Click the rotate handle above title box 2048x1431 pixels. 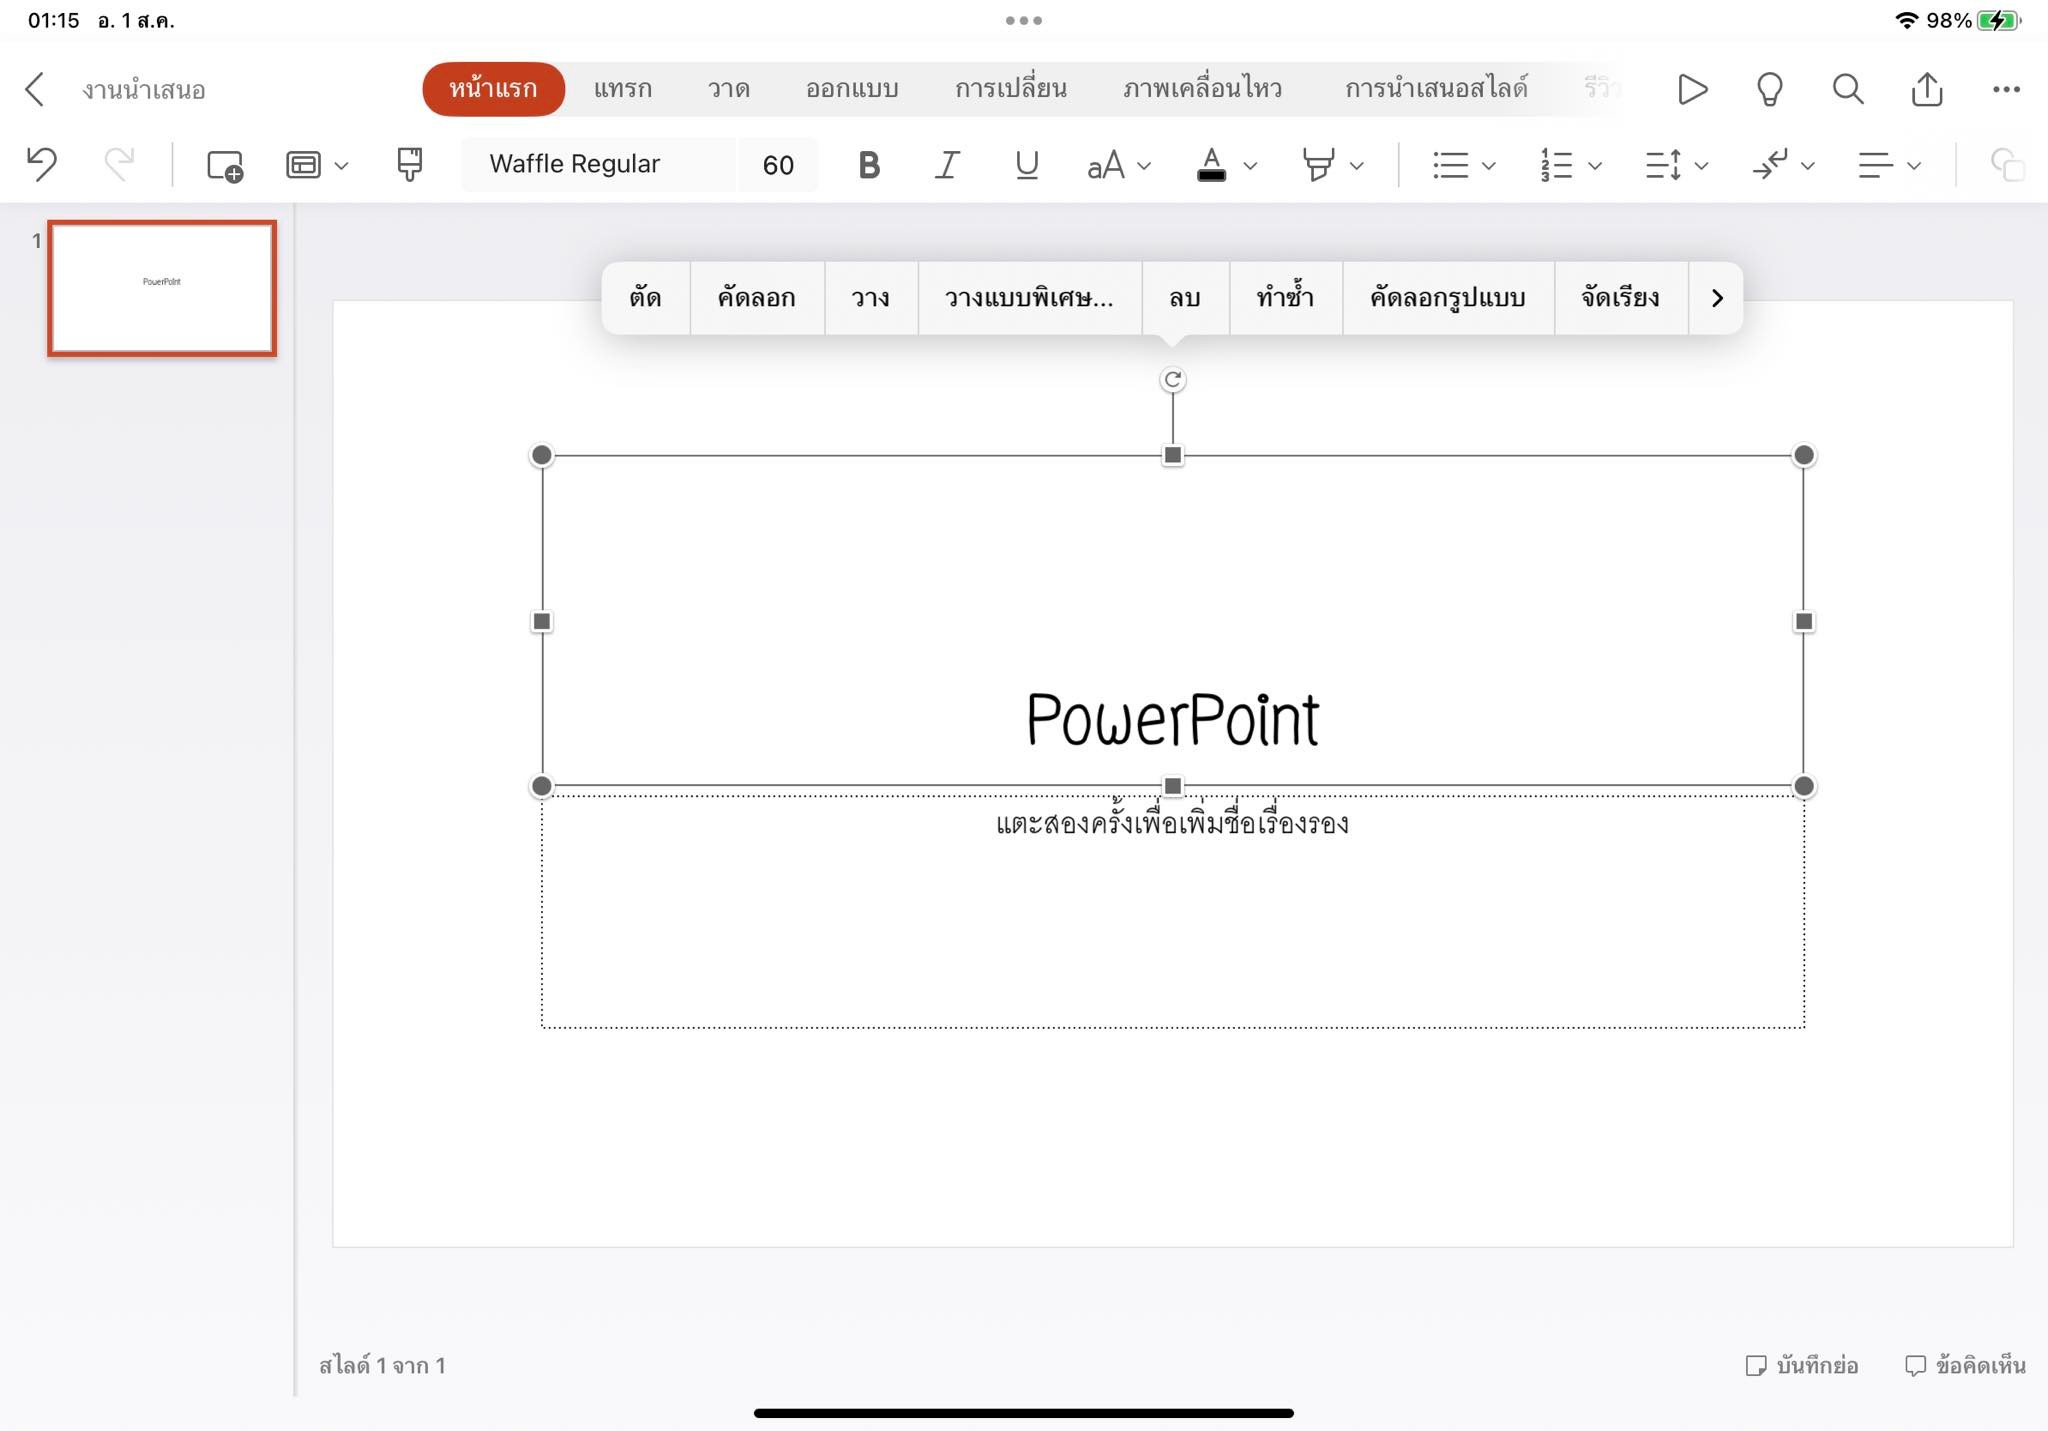click(1172, 380)
